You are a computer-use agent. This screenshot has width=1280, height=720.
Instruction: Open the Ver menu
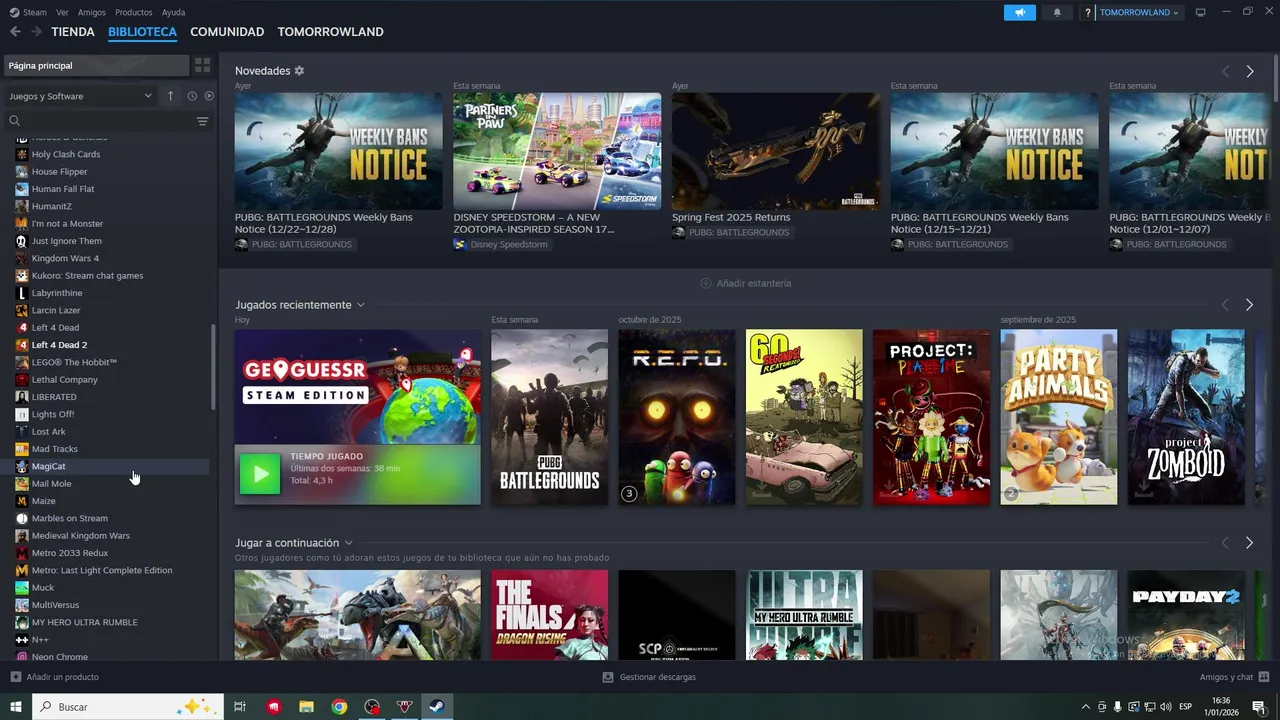pos(62,12)
